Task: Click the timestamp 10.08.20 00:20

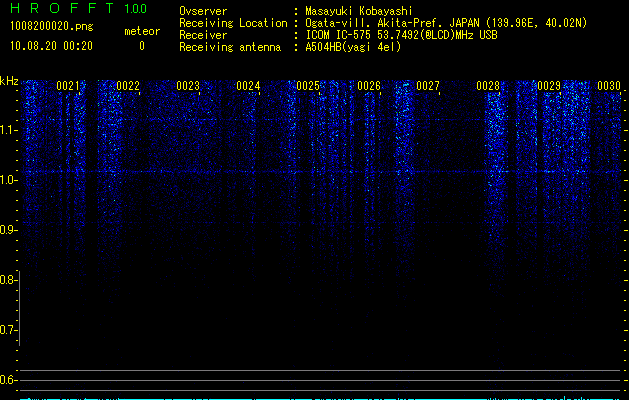Action: tap(51, 46)
